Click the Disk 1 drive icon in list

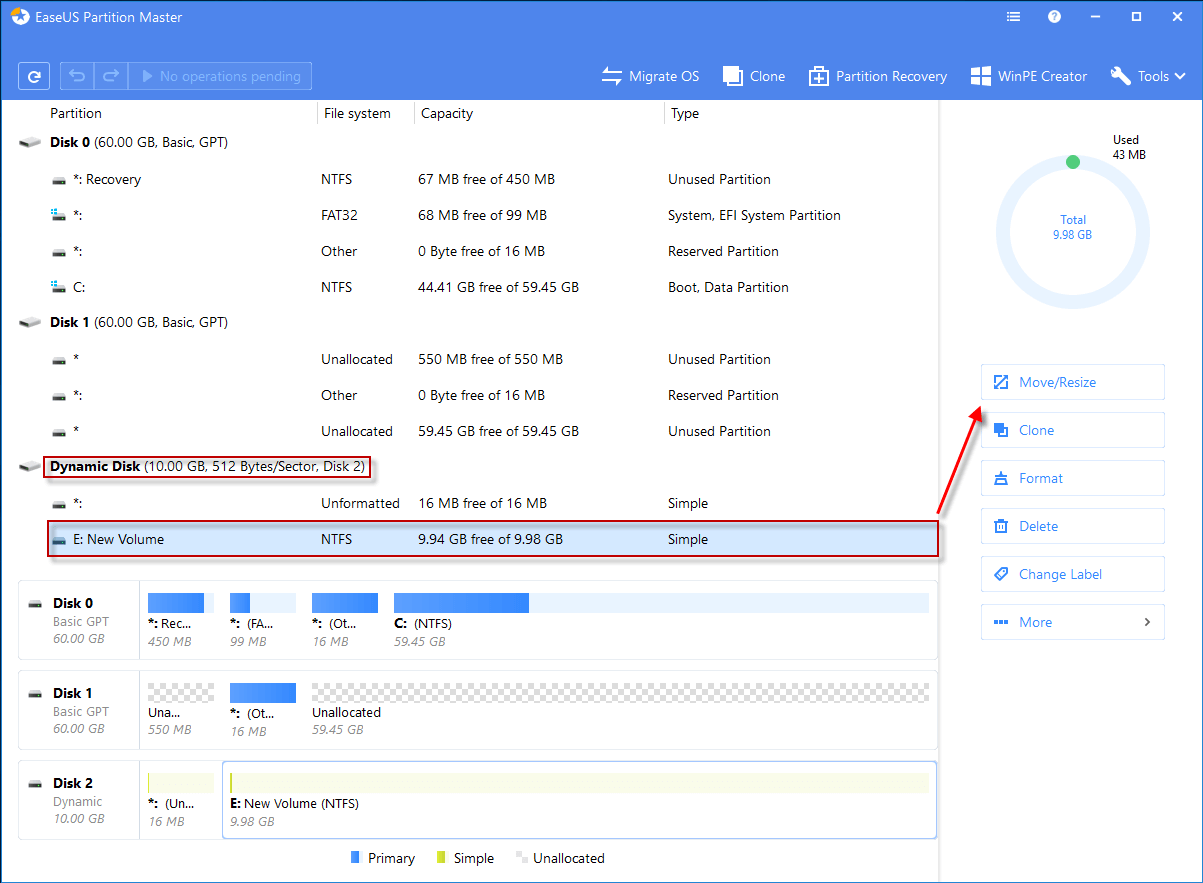31,323
